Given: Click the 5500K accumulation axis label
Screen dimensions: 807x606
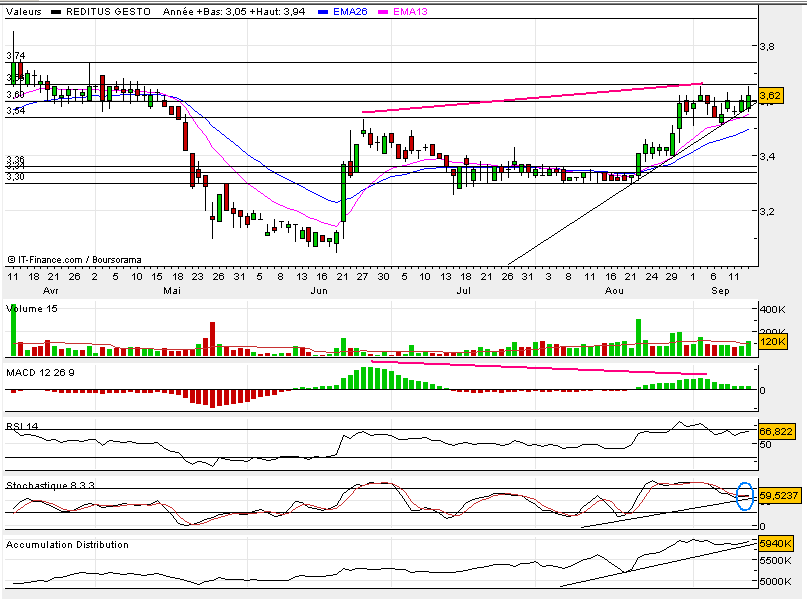Looking at the screenshot, I should click(x=775, y=560).
